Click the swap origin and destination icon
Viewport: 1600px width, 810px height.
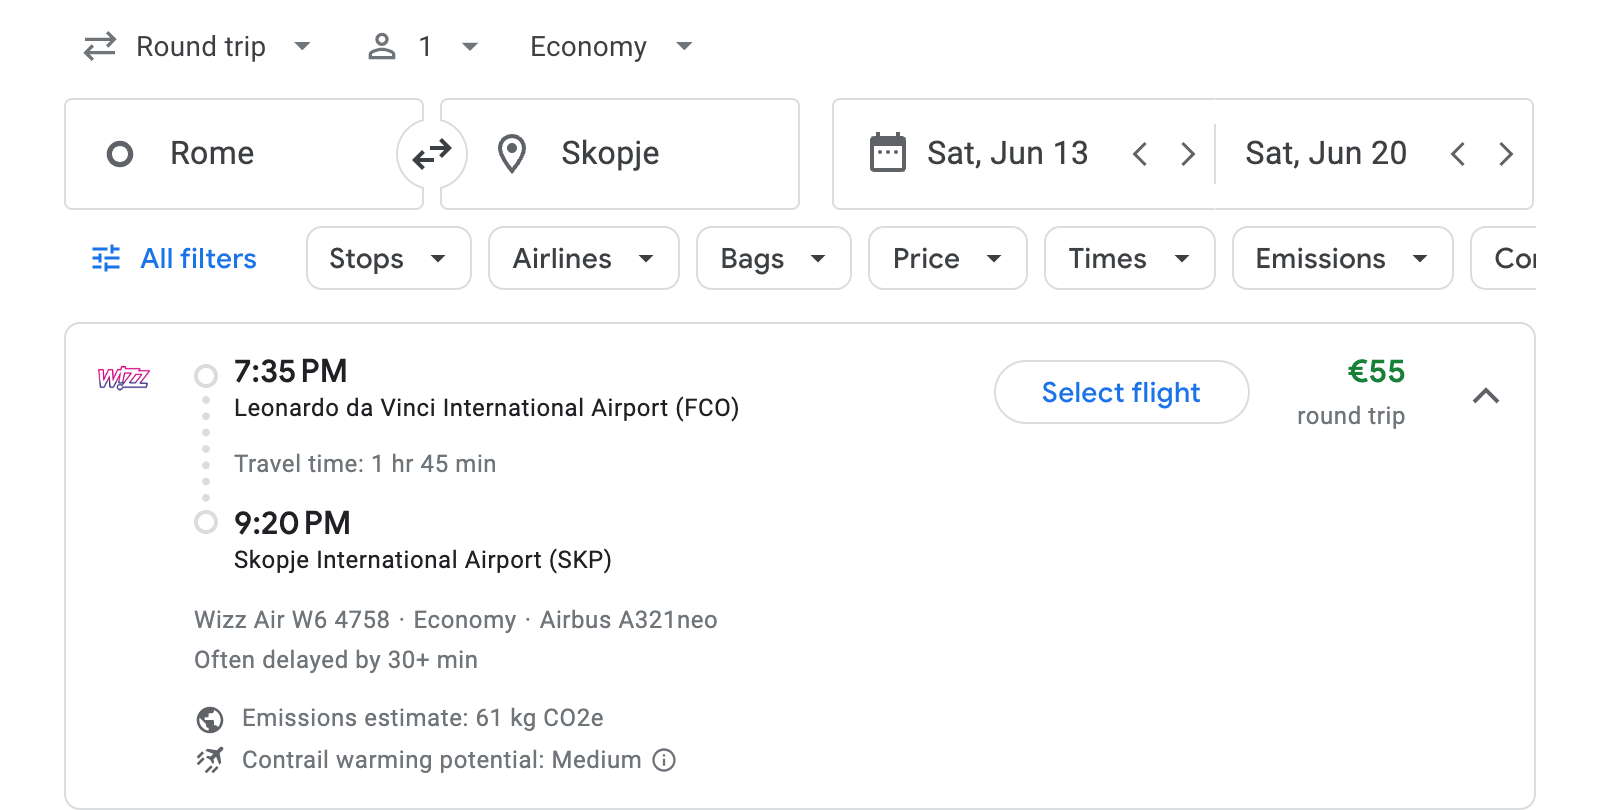tap(431, 153)
